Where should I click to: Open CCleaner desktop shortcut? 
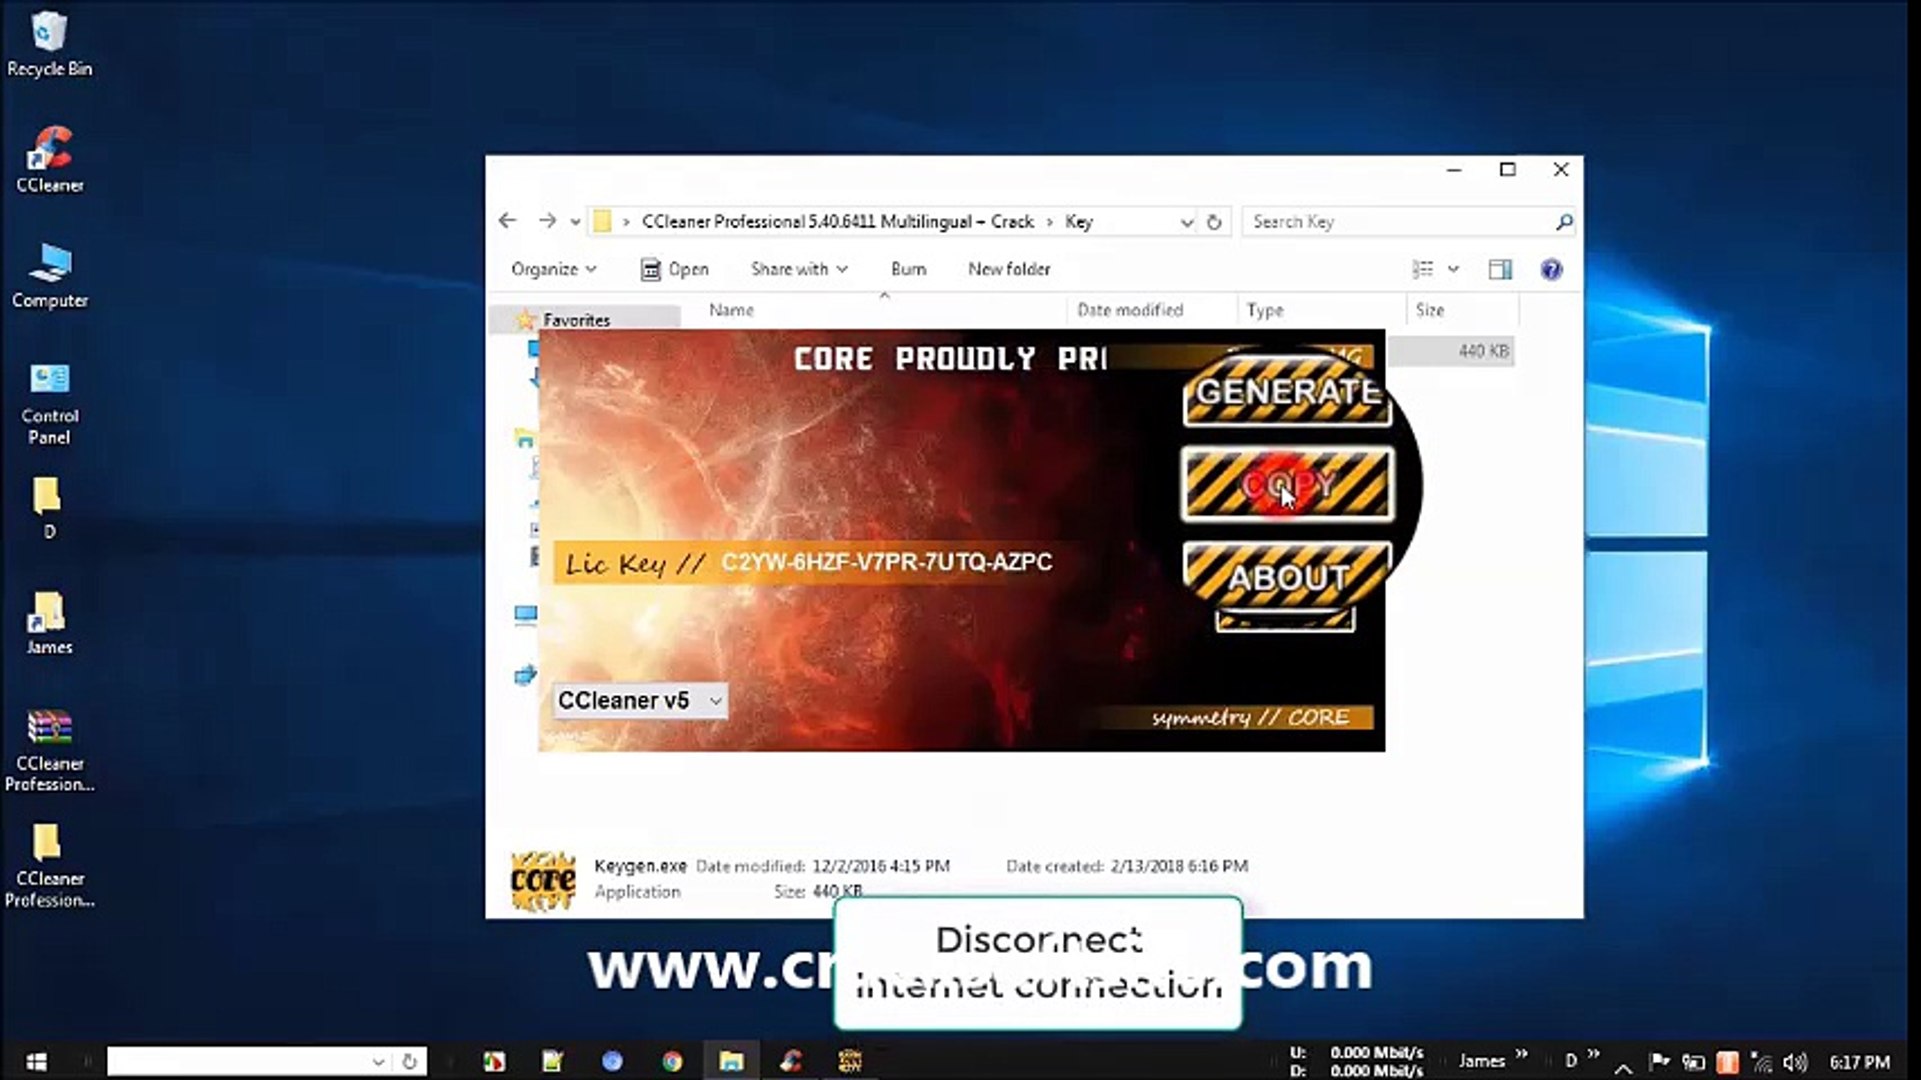(49, 160)
